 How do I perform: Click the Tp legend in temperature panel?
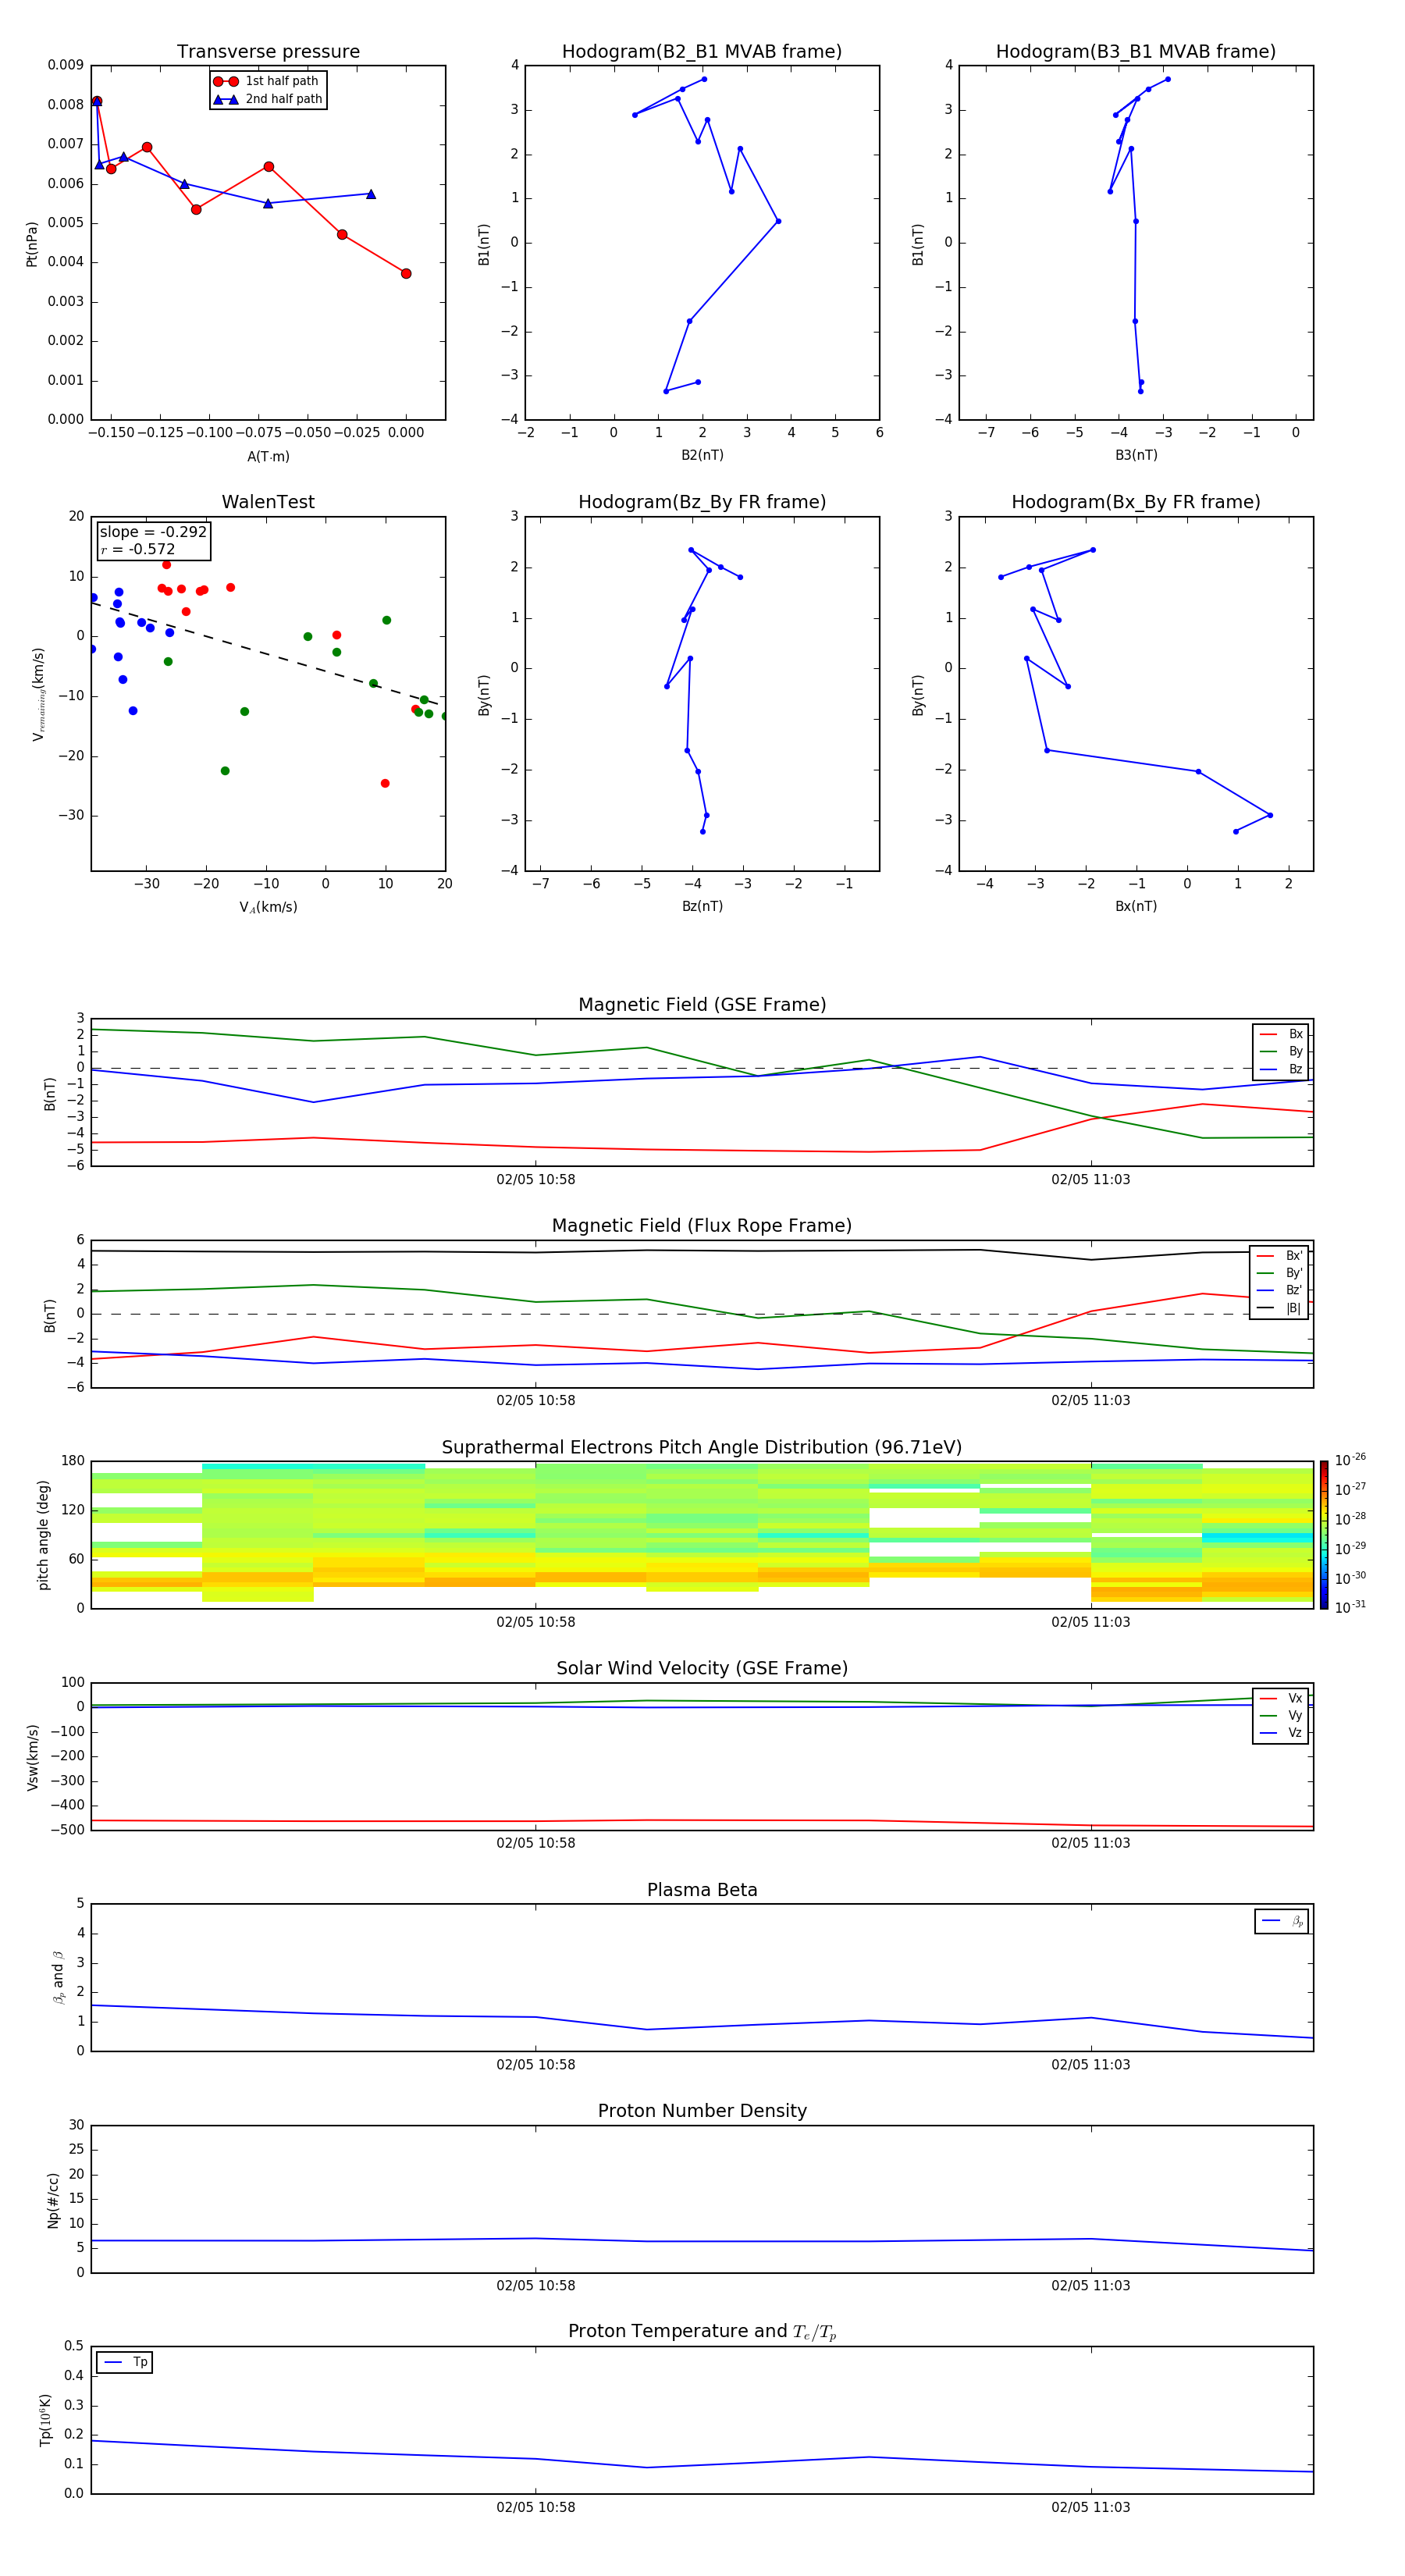pyautogui.click(x=125, y=2362)
